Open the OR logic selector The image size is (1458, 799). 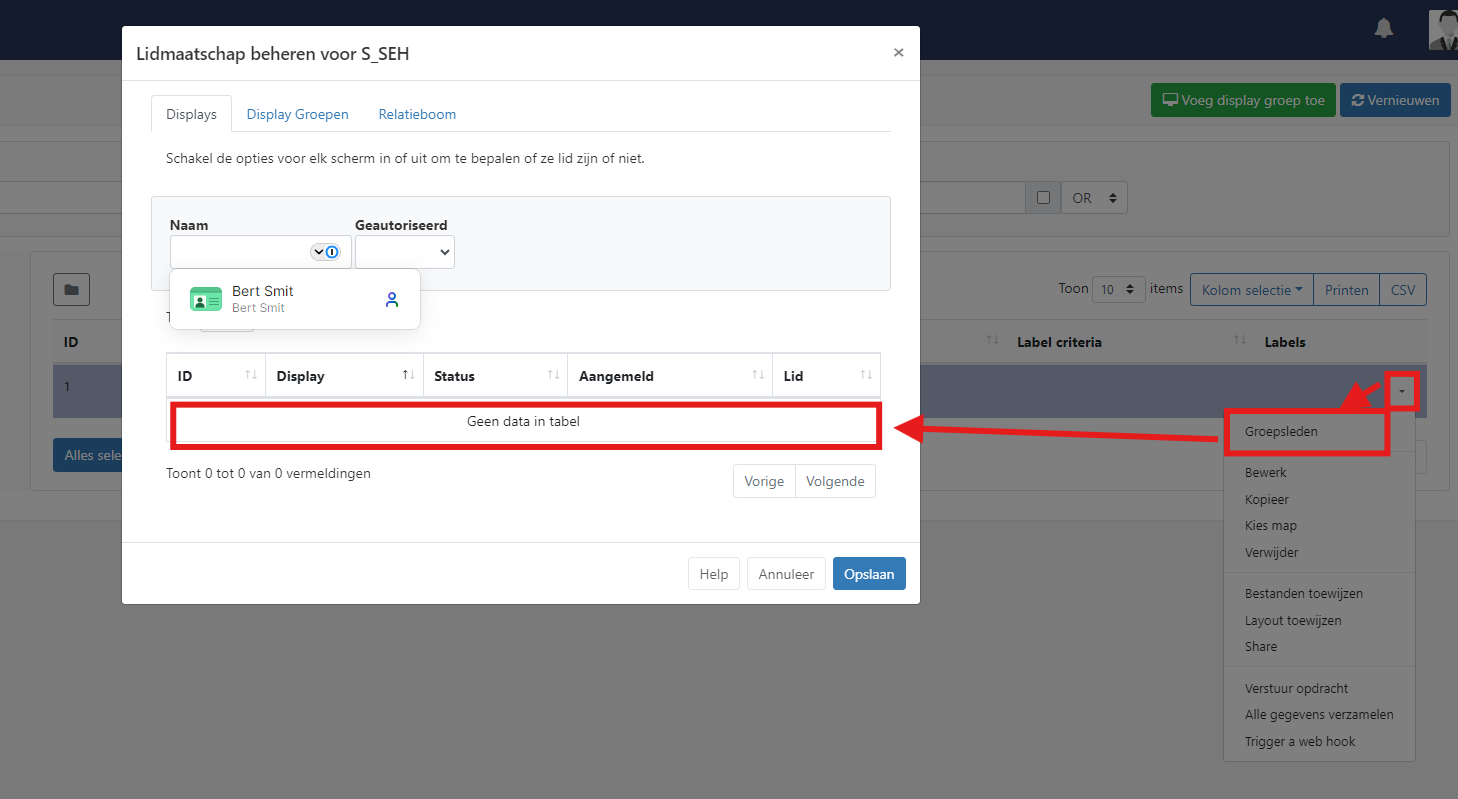pyautogui.click(x=1094, y=198)
